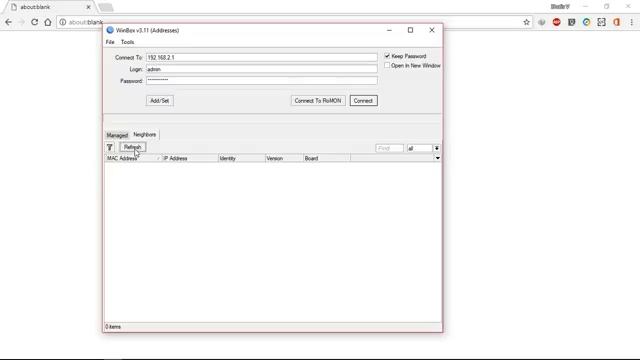Open the Tools menu in WinBox
640x360 pixels.
click(127, 42)
